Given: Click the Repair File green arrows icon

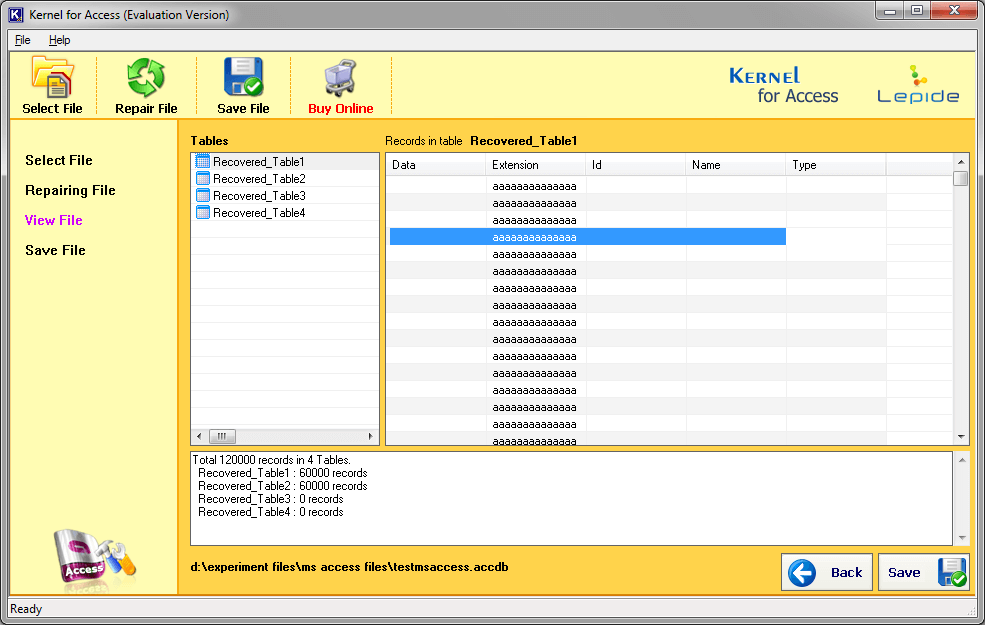Looking at the screenshot, I should (146, 77).
